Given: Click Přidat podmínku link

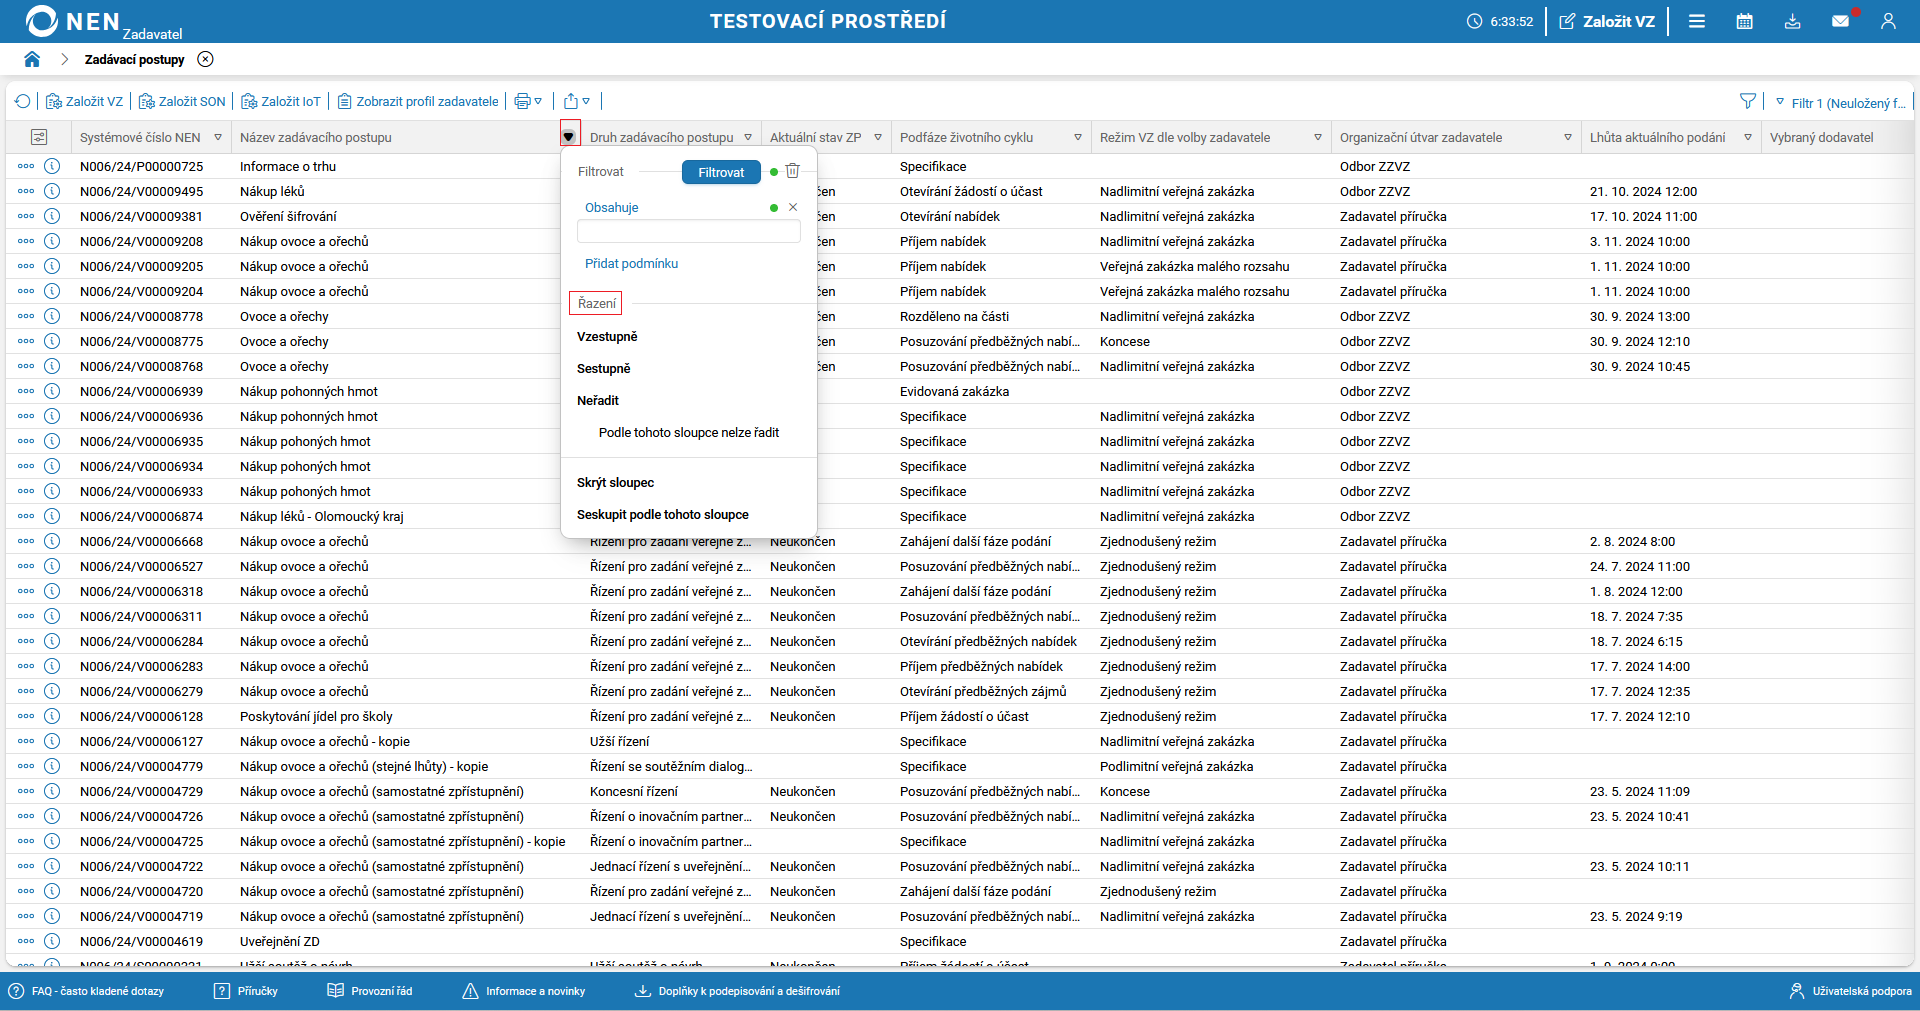Looking at the screenshot, I should pos(631,263).
